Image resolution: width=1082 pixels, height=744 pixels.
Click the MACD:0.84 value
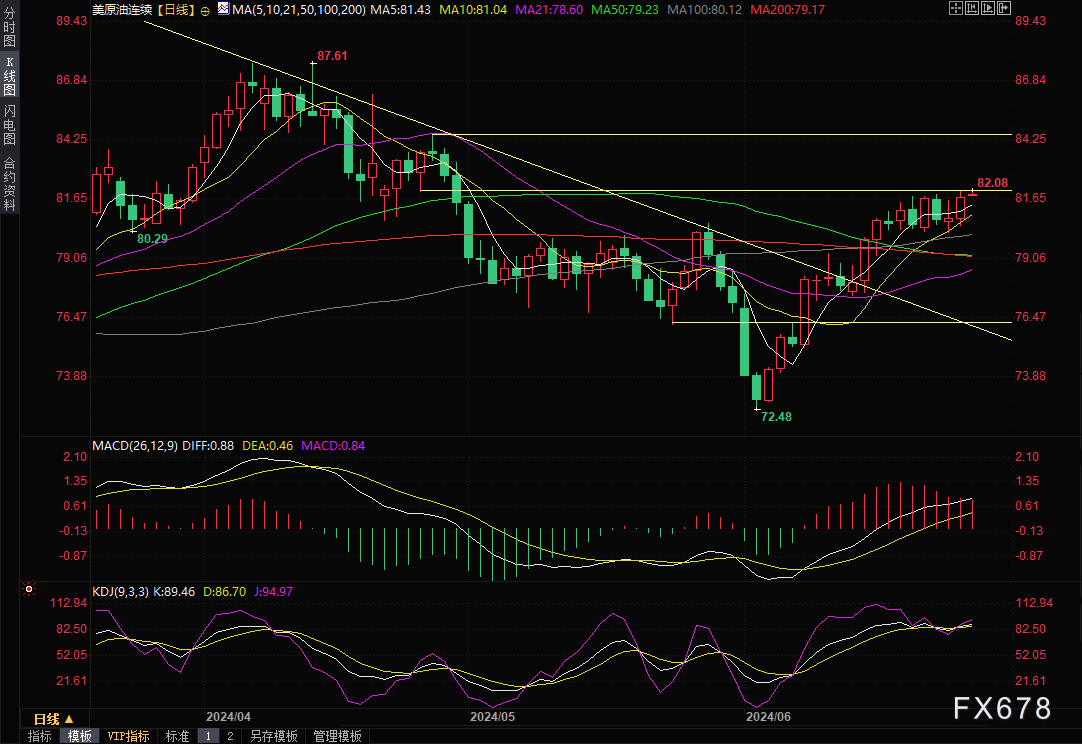[333, 446]
